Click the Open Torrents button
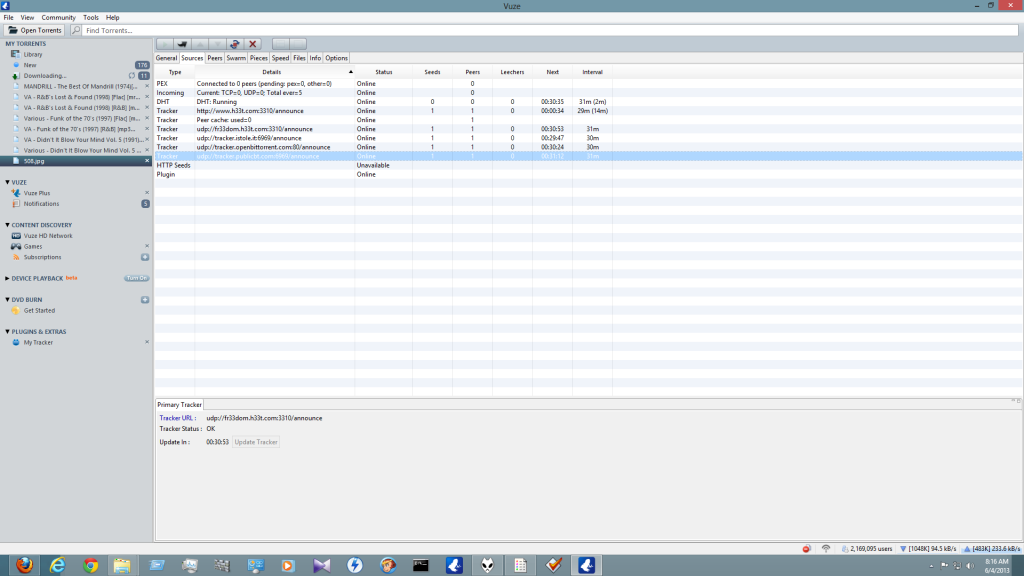The height and width of the screenshot is (576, 1024). [x=35, y=30]
